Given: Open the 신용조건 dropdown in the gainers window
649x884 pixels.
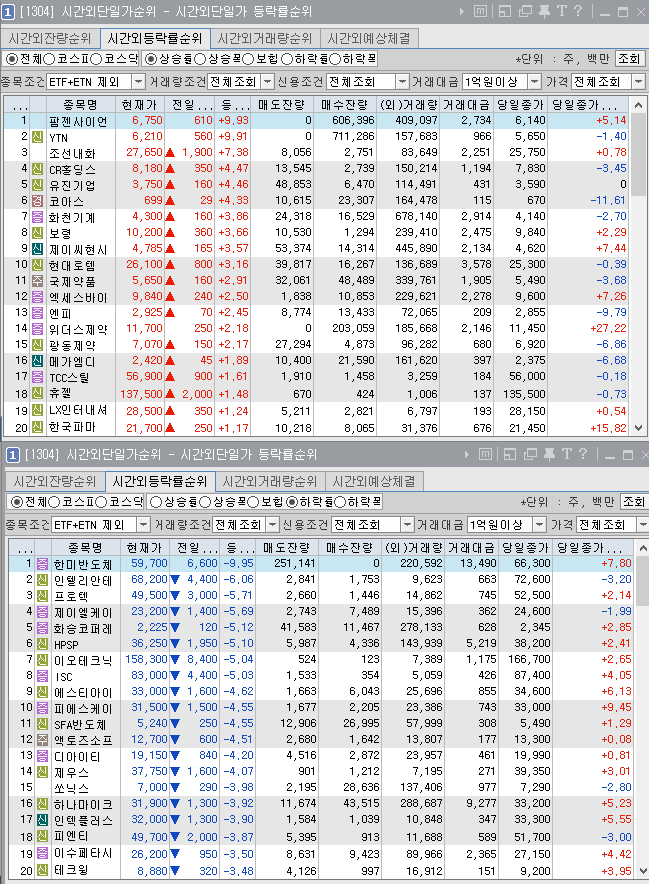Looking at the screenshot, I should [x=401, y=82].
